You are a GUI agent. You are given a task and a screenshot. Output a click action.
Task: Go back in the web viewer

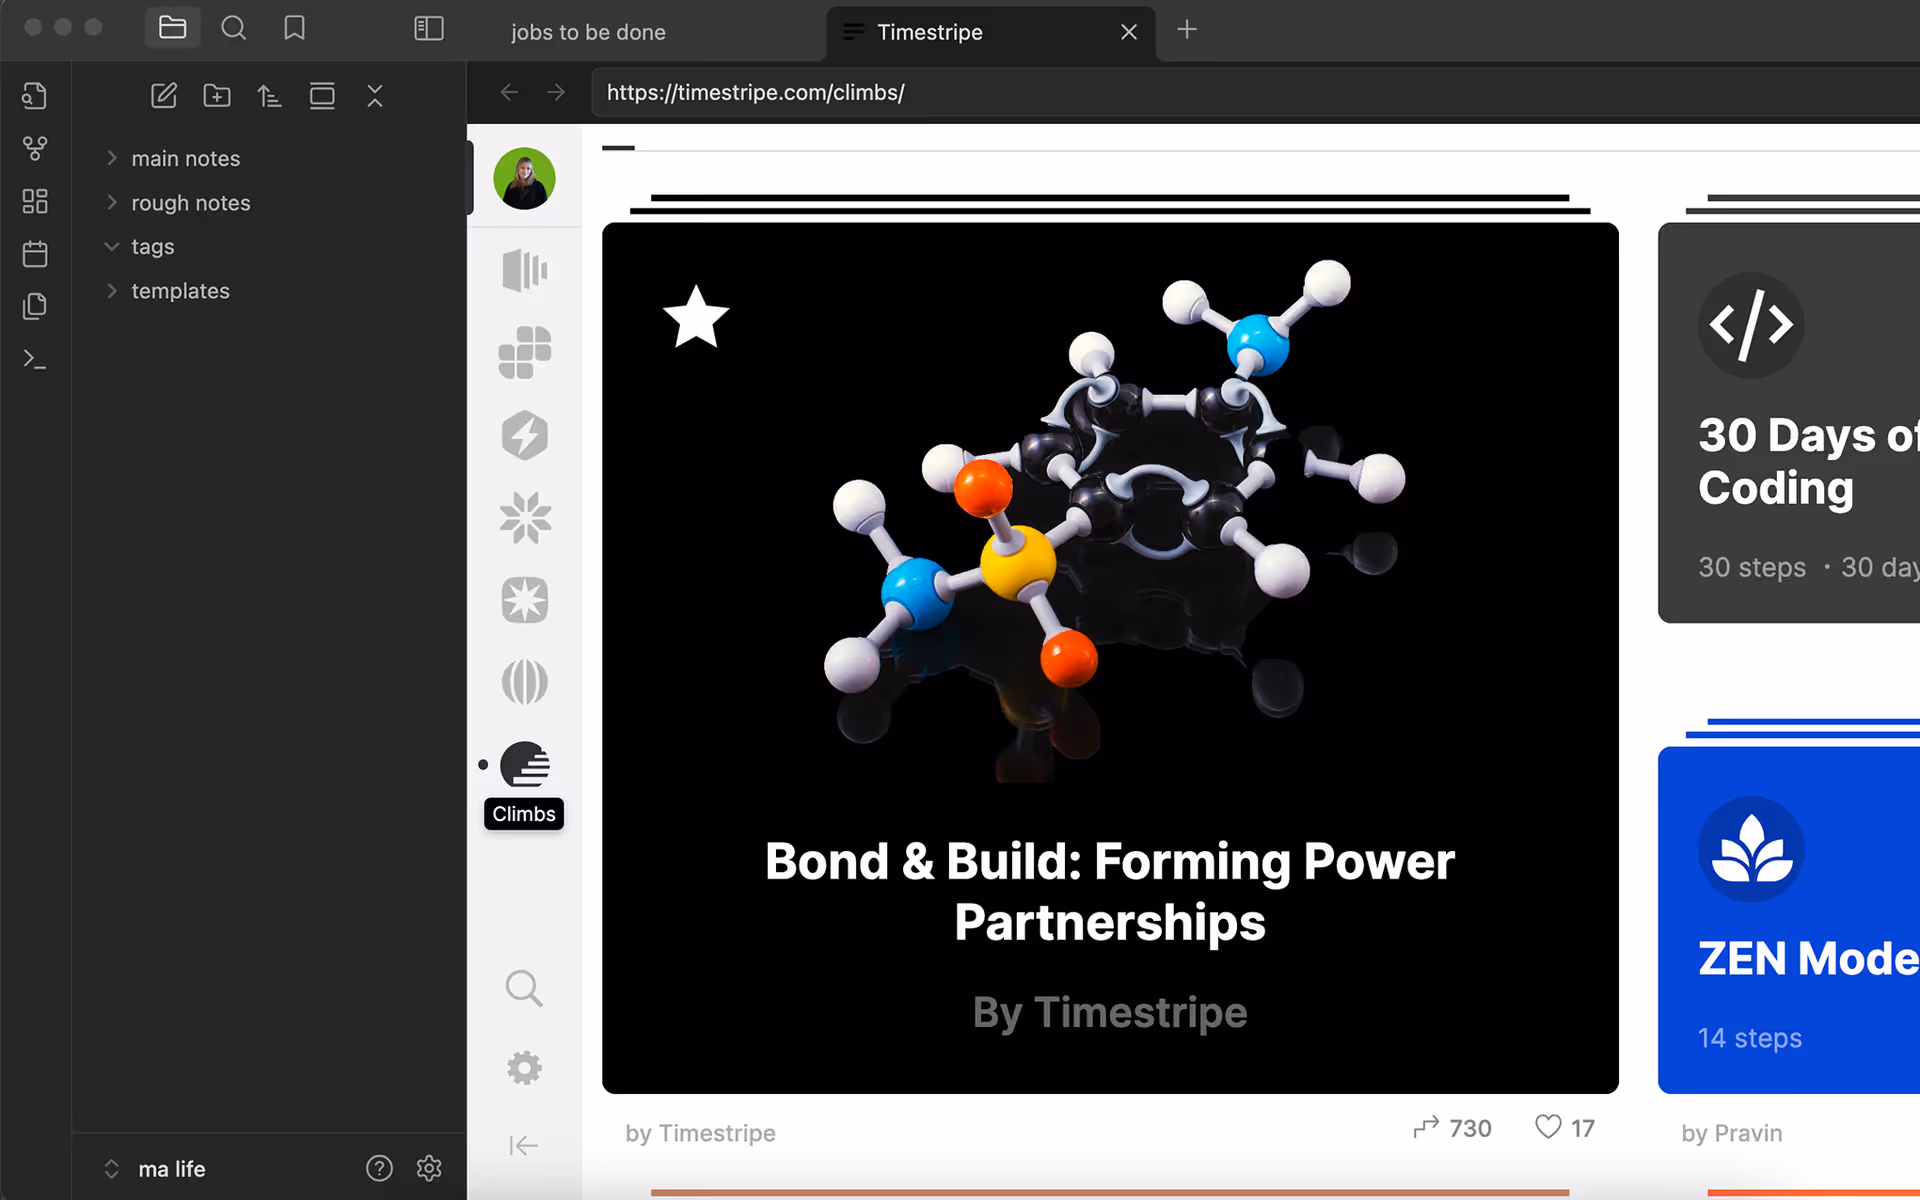click(x=509, y=92)
